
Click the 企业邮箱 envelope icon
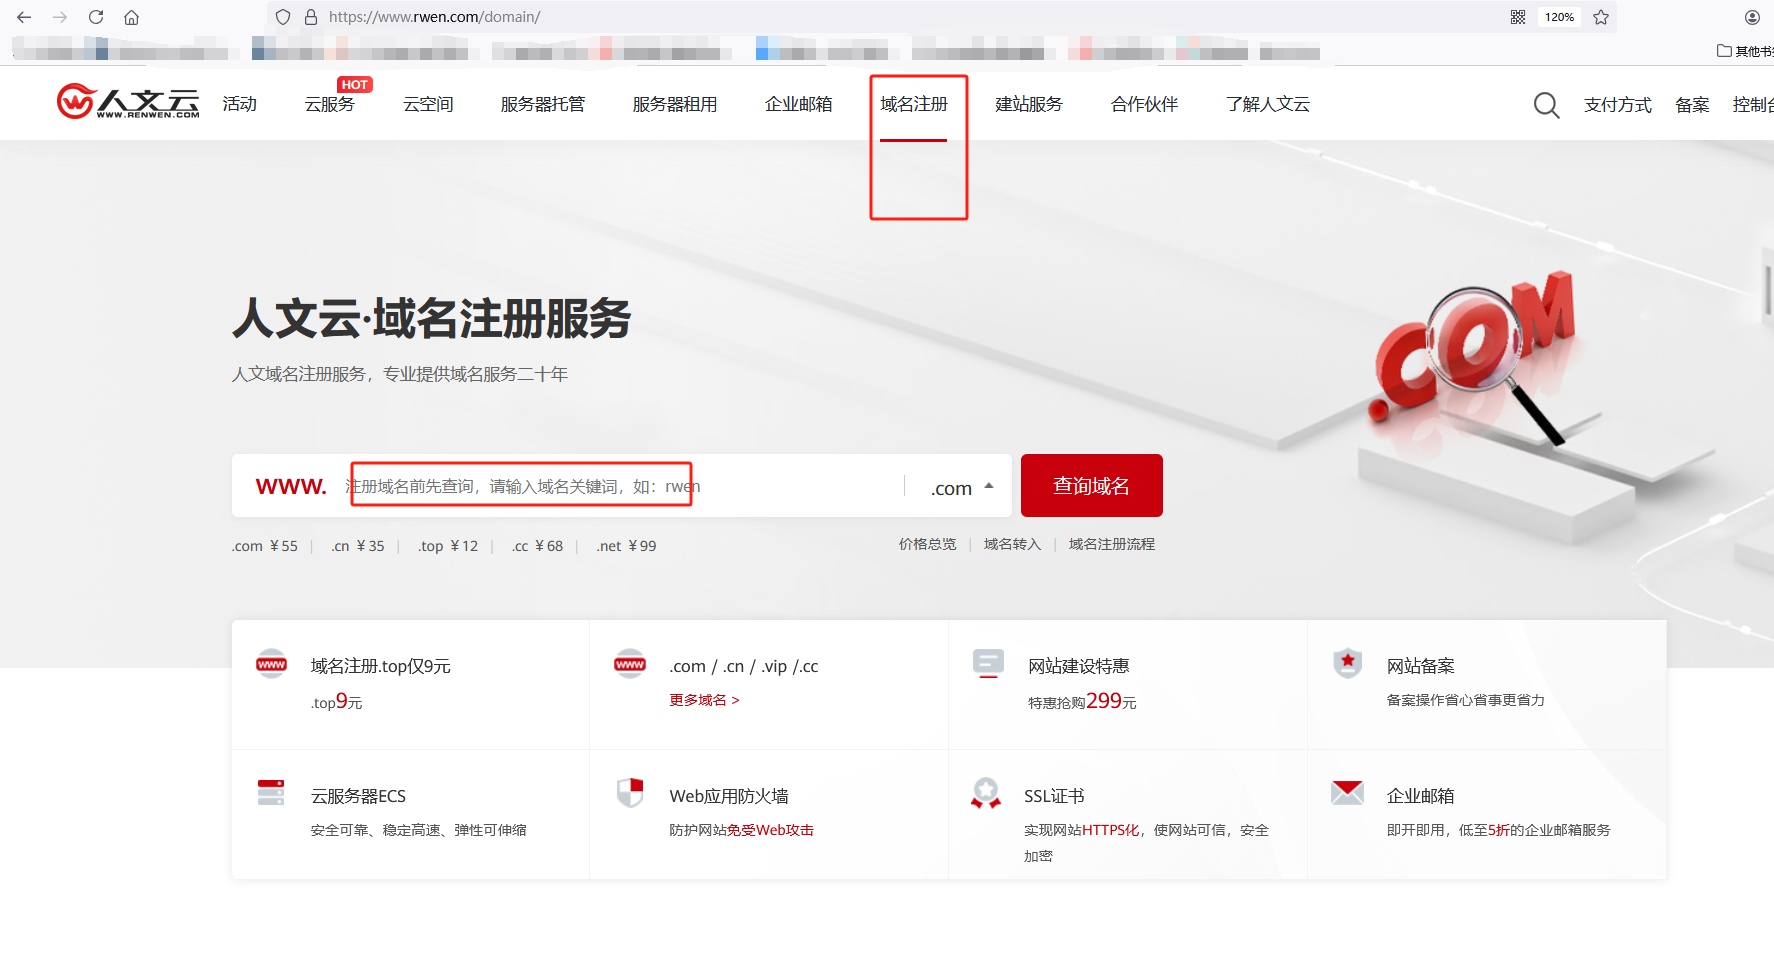pyautogui.click(x=1347, y=793)
